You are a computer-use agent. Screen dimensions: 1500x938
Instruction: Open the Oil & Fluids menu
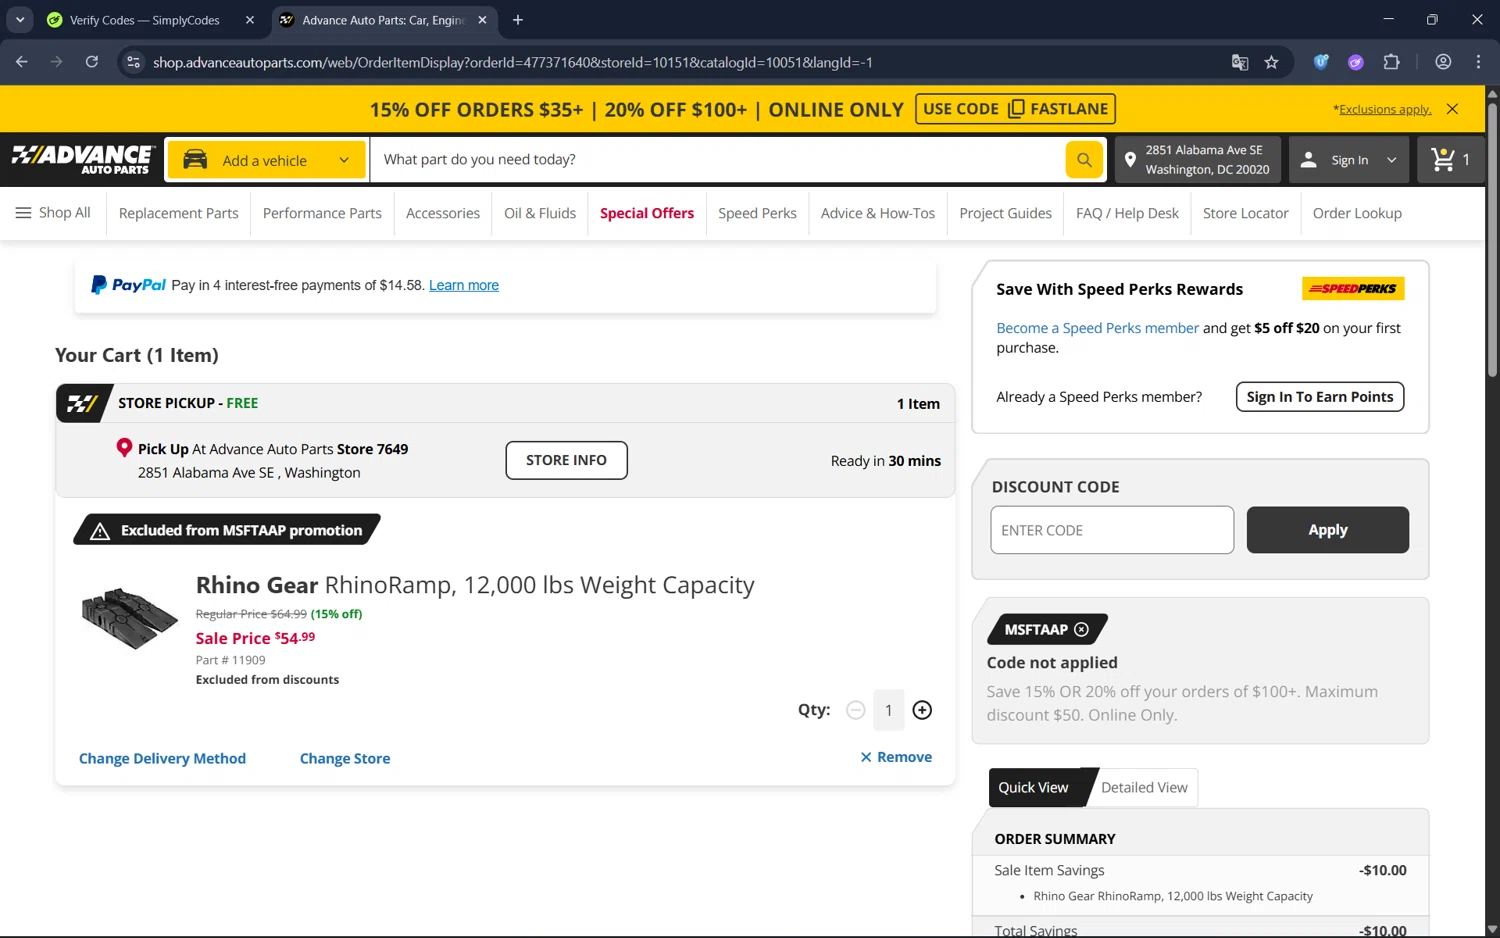click(x=540, y=213)
